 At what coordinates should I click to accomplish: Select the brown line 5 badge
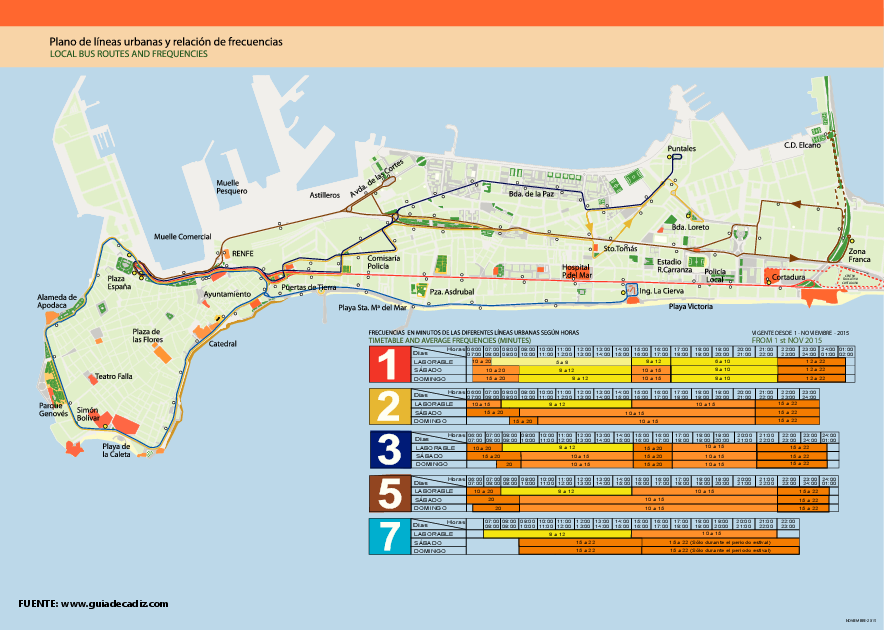388,493
